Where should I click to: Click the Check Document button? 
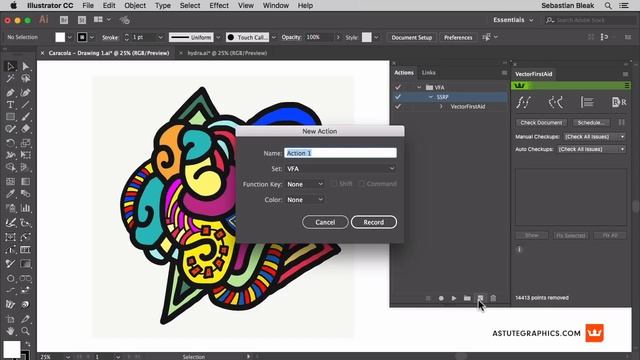pyautogui.click(x=541, y=123)
